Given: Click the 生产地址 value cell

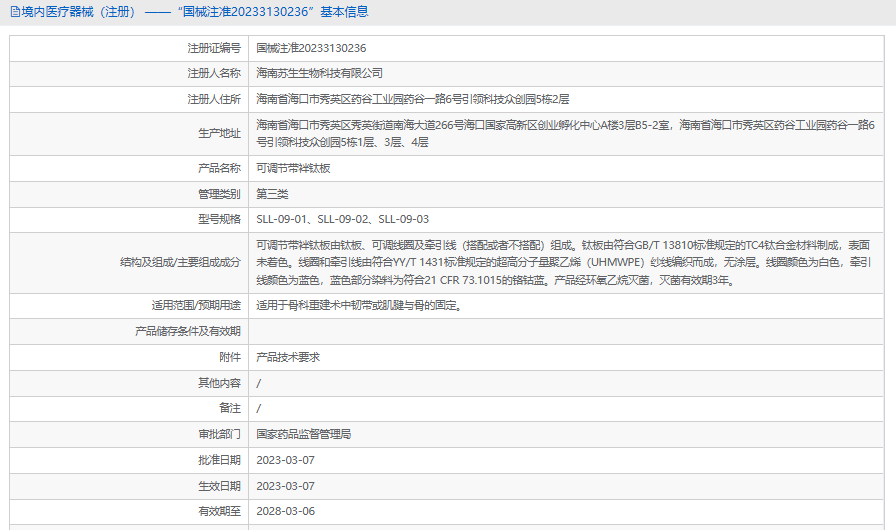Looking at the screenshot, I should tap(566, 134).
